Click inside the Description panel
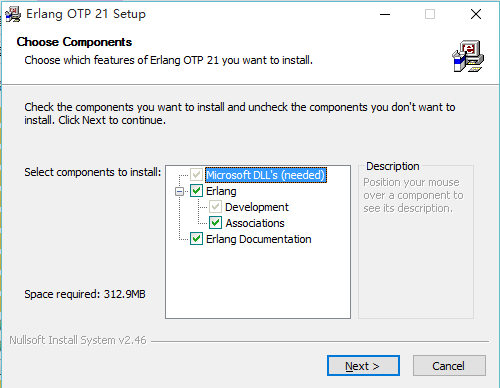The height and width of the screenshot is (388, 500). pos(416,242)
